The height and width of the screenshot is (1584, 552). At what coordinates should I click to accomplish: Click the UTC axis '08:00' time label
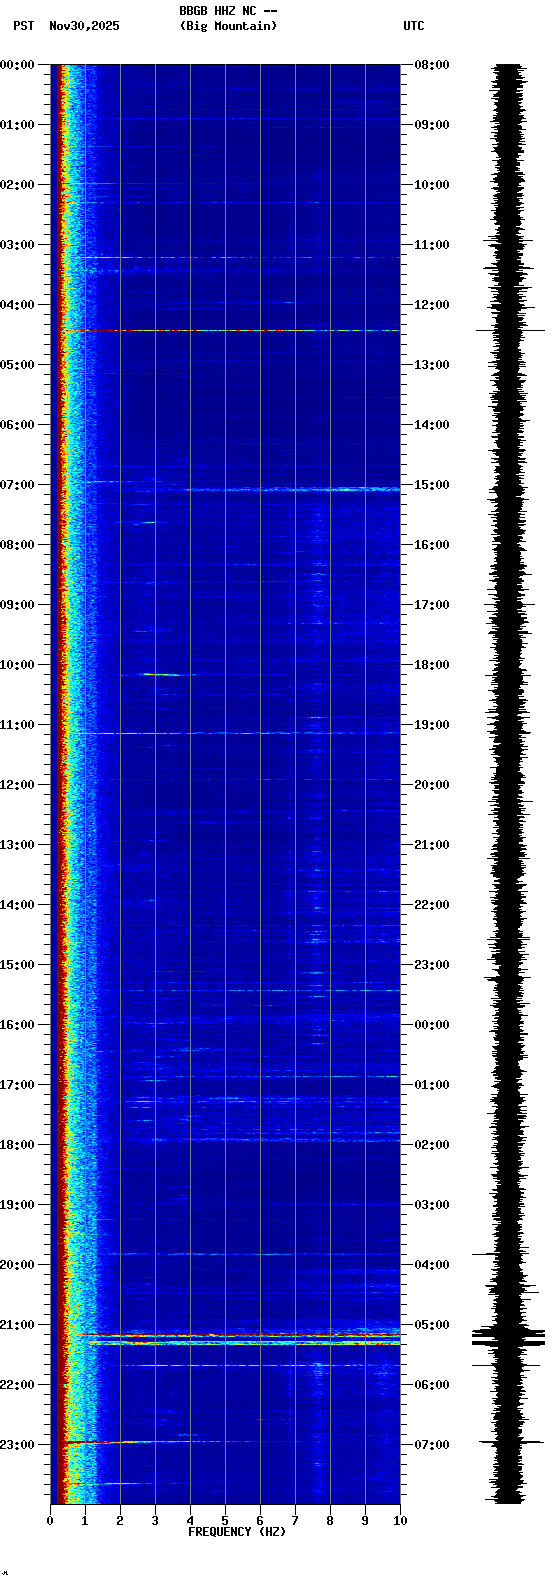coord(432,65)
